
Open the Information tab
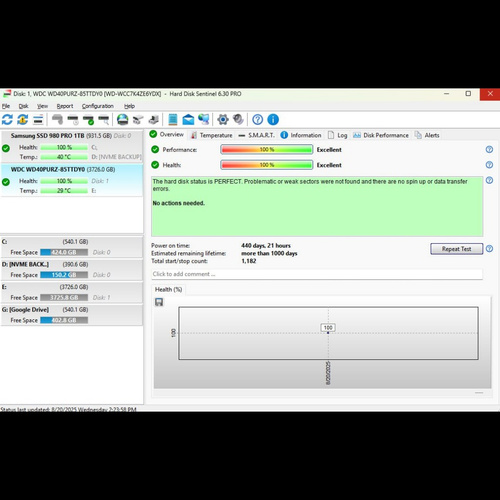301,135
